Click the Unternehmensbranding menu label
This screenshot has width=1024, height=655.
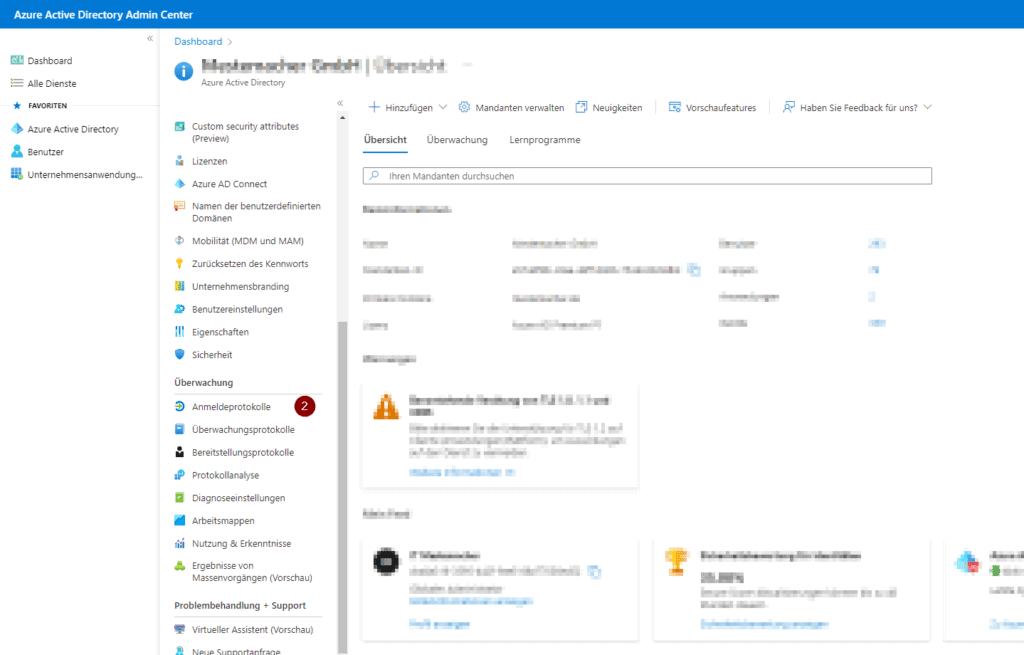tap(240, 287)
